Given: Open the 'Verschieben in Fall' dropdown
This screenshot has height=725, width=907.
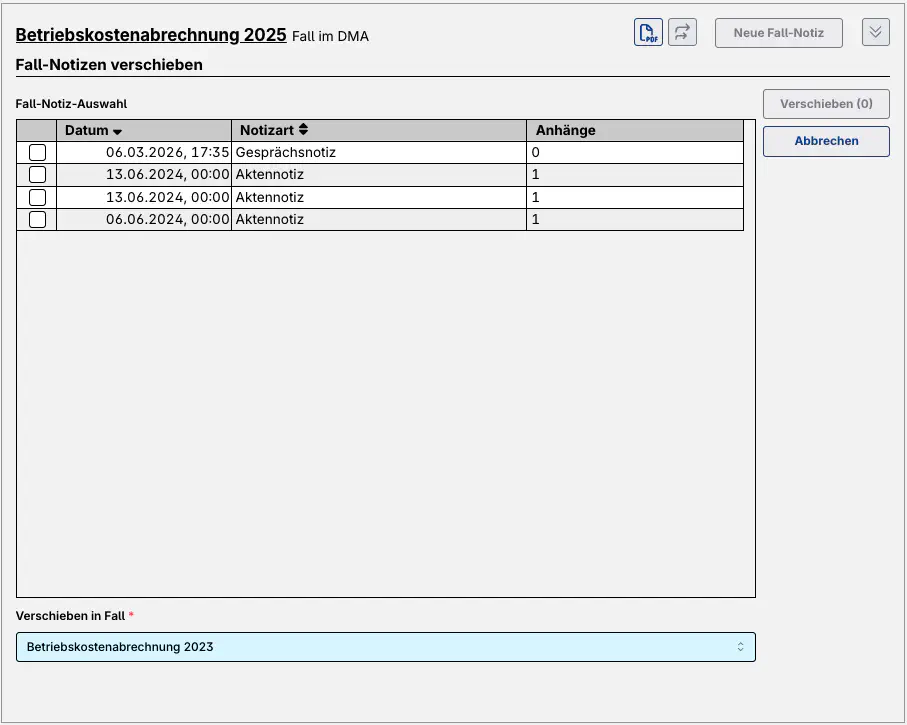Looking at the screenshot, I should [386, 647].
